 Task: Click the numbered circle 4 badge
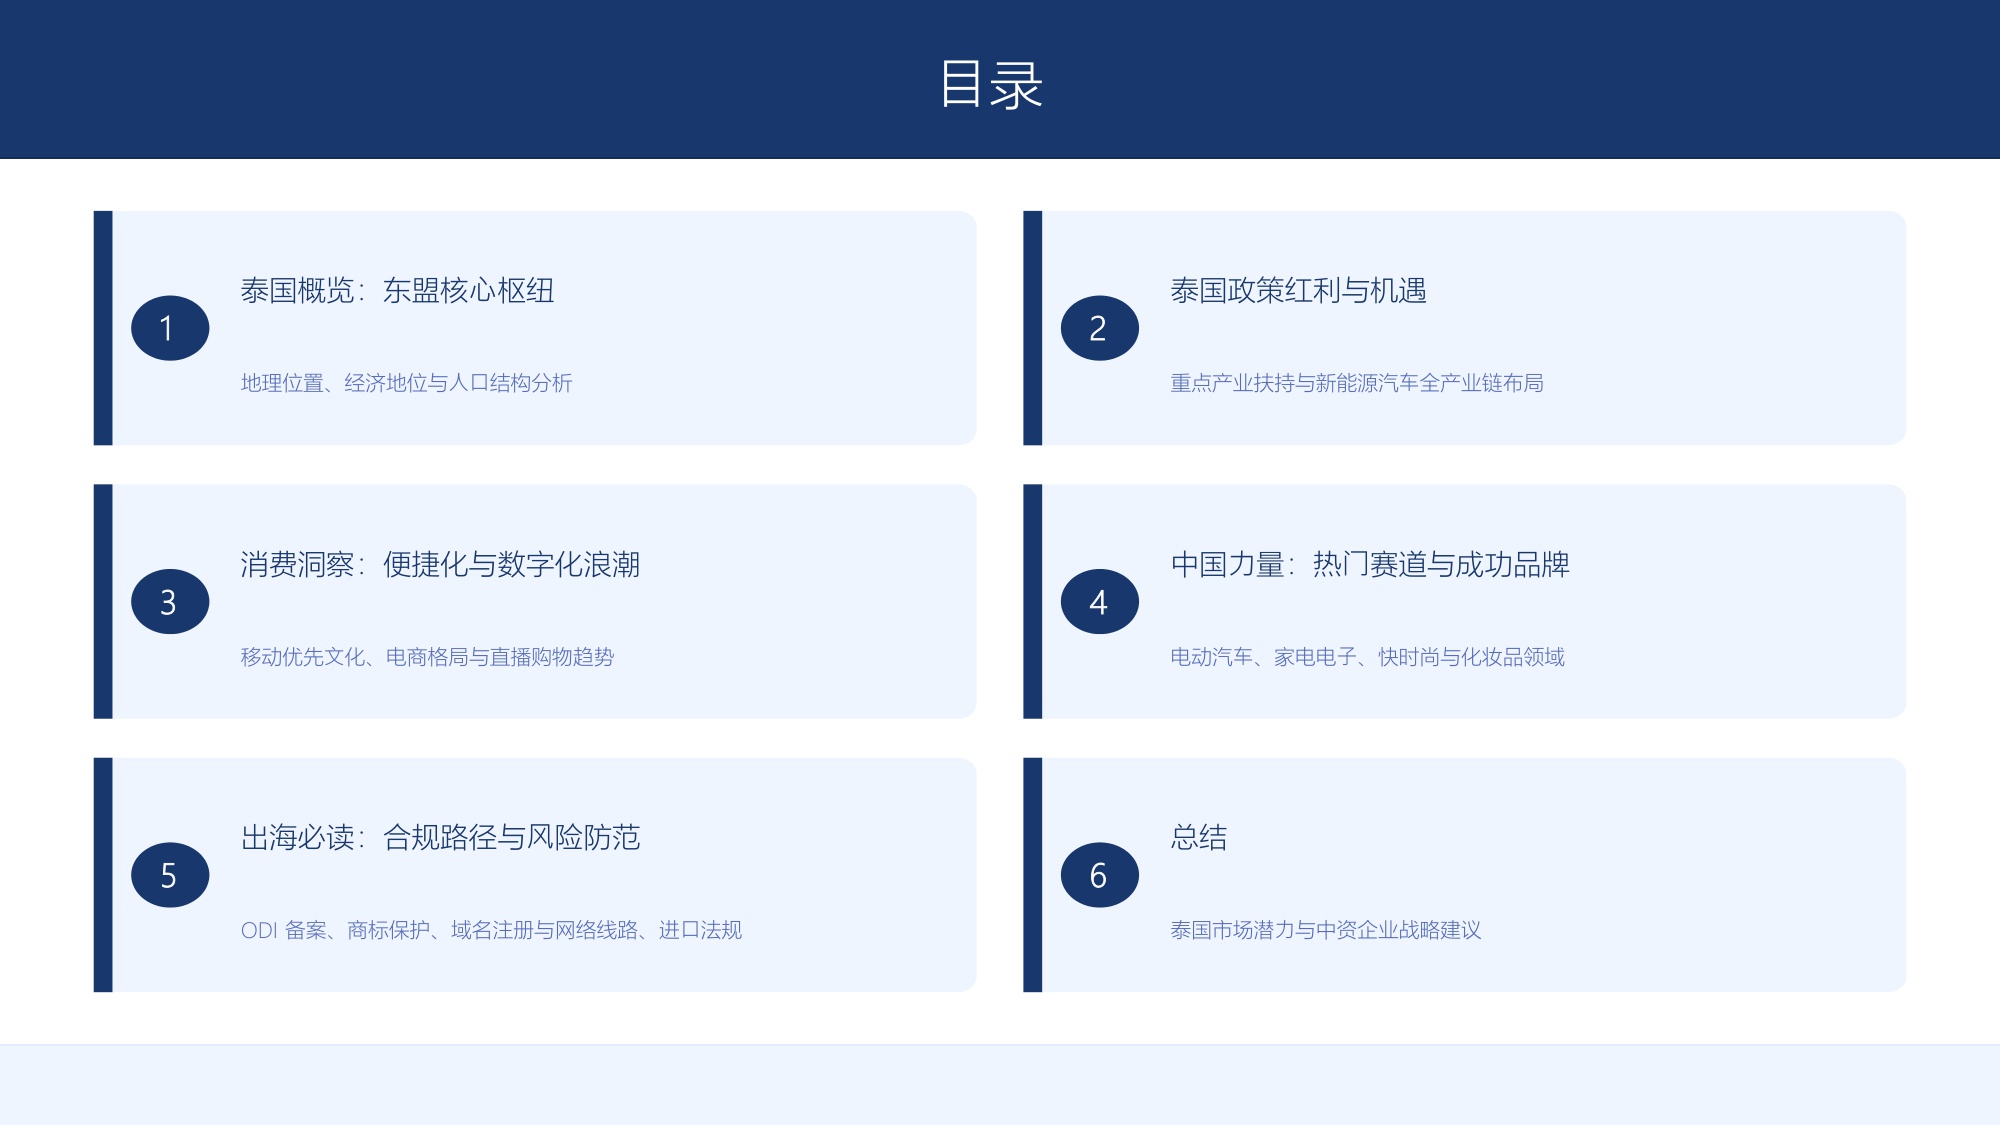[x=1100, y=601]
